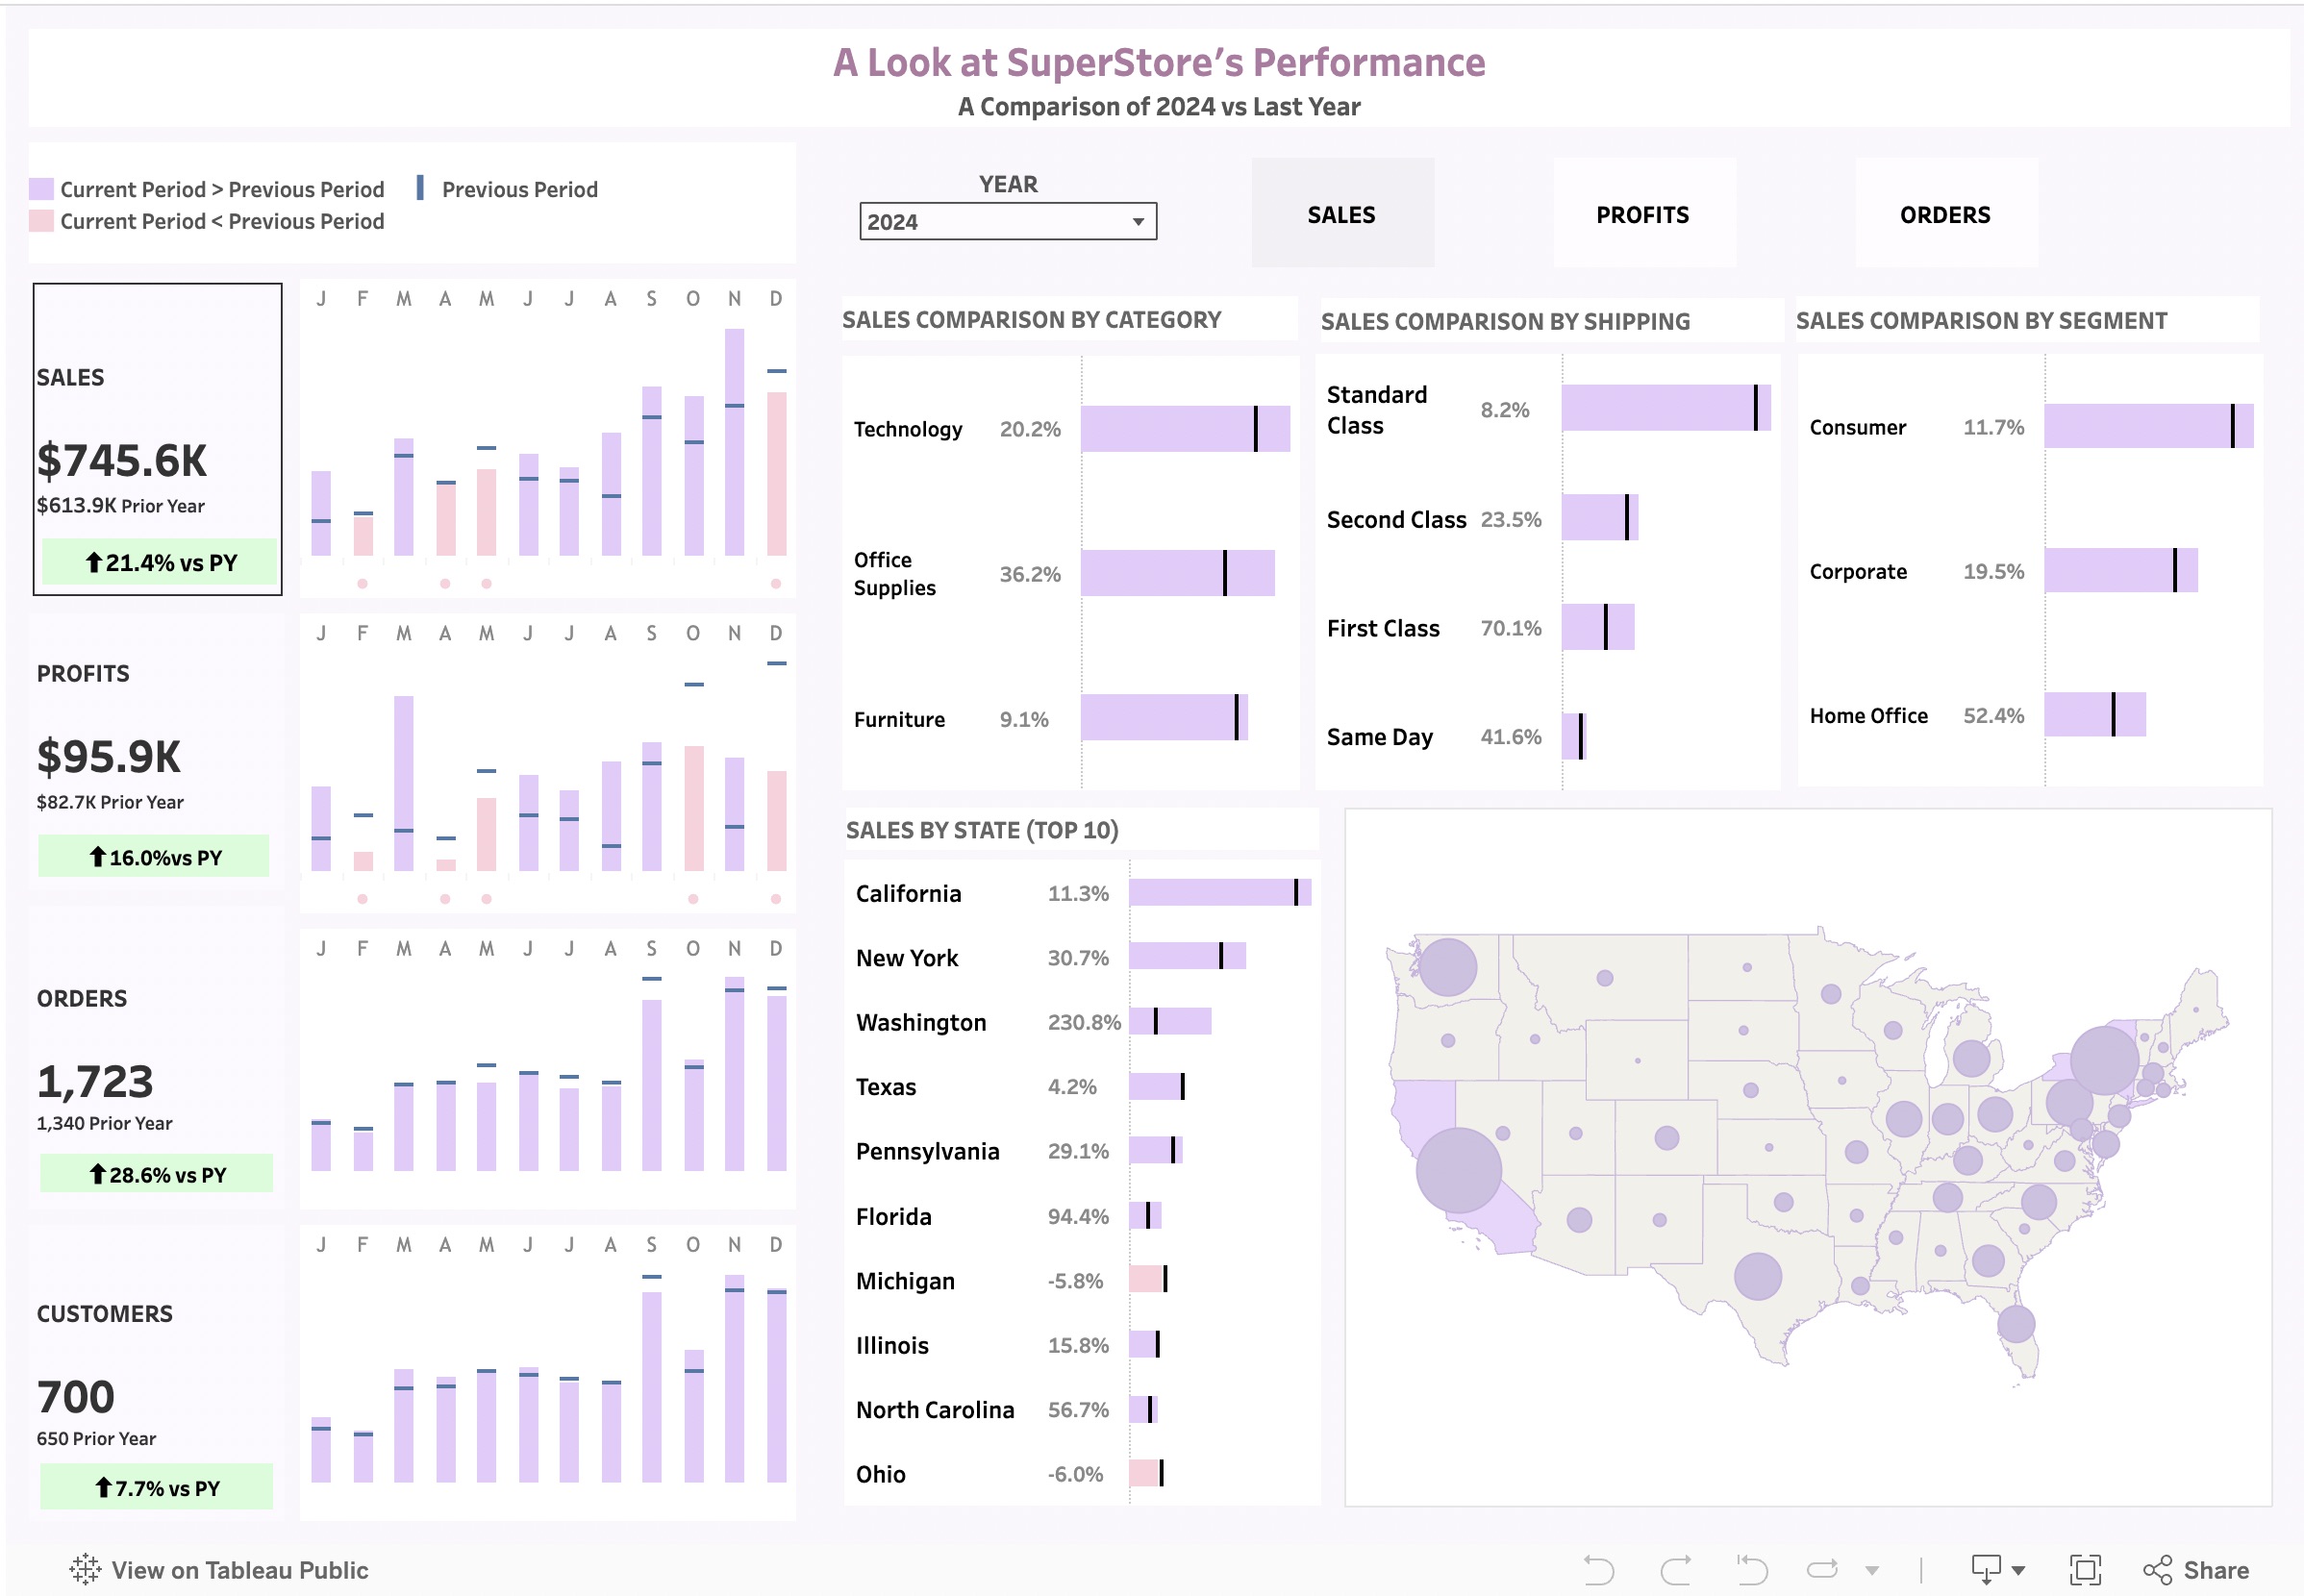The width and height of the screenshot is (2304, 1596).
Task: Select the SALES metric button
Action: click(x=1341, y=215)
